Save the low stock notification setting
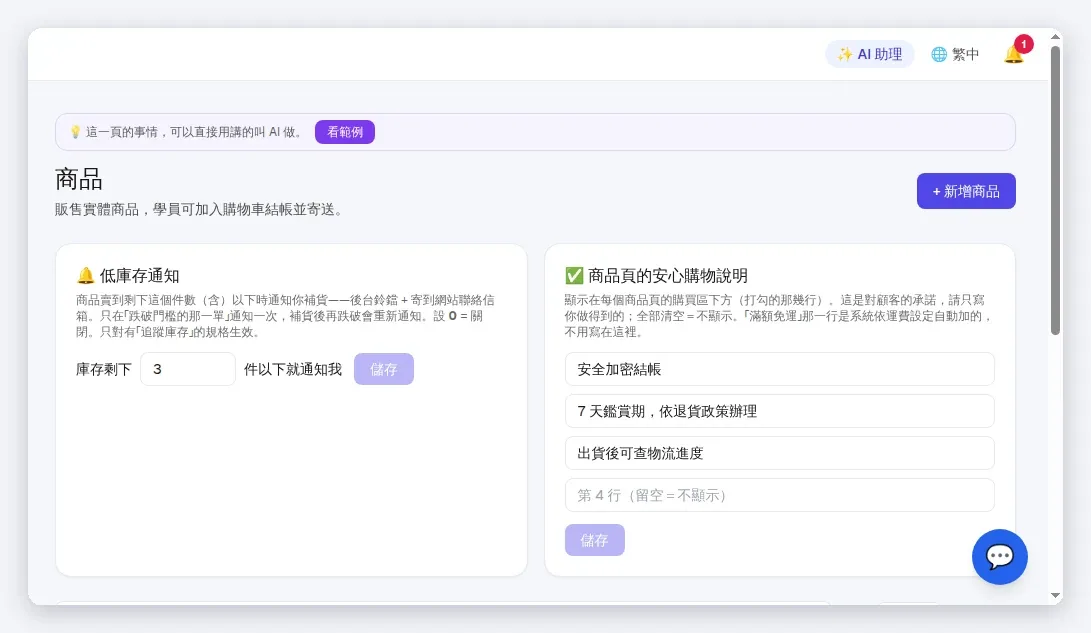 tap(383, 369)
